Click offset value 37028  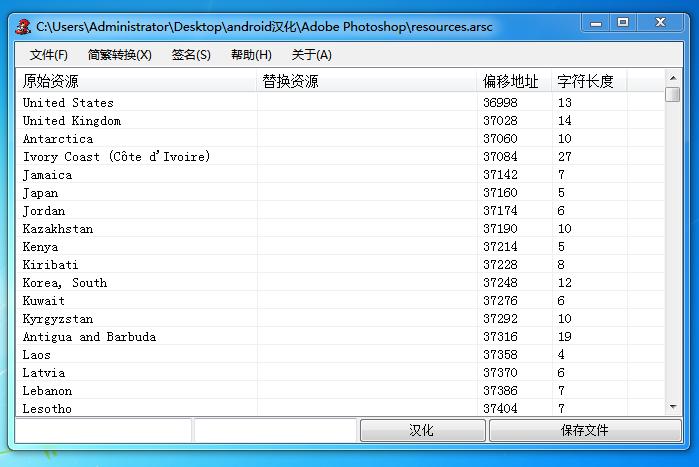[500, 121]
